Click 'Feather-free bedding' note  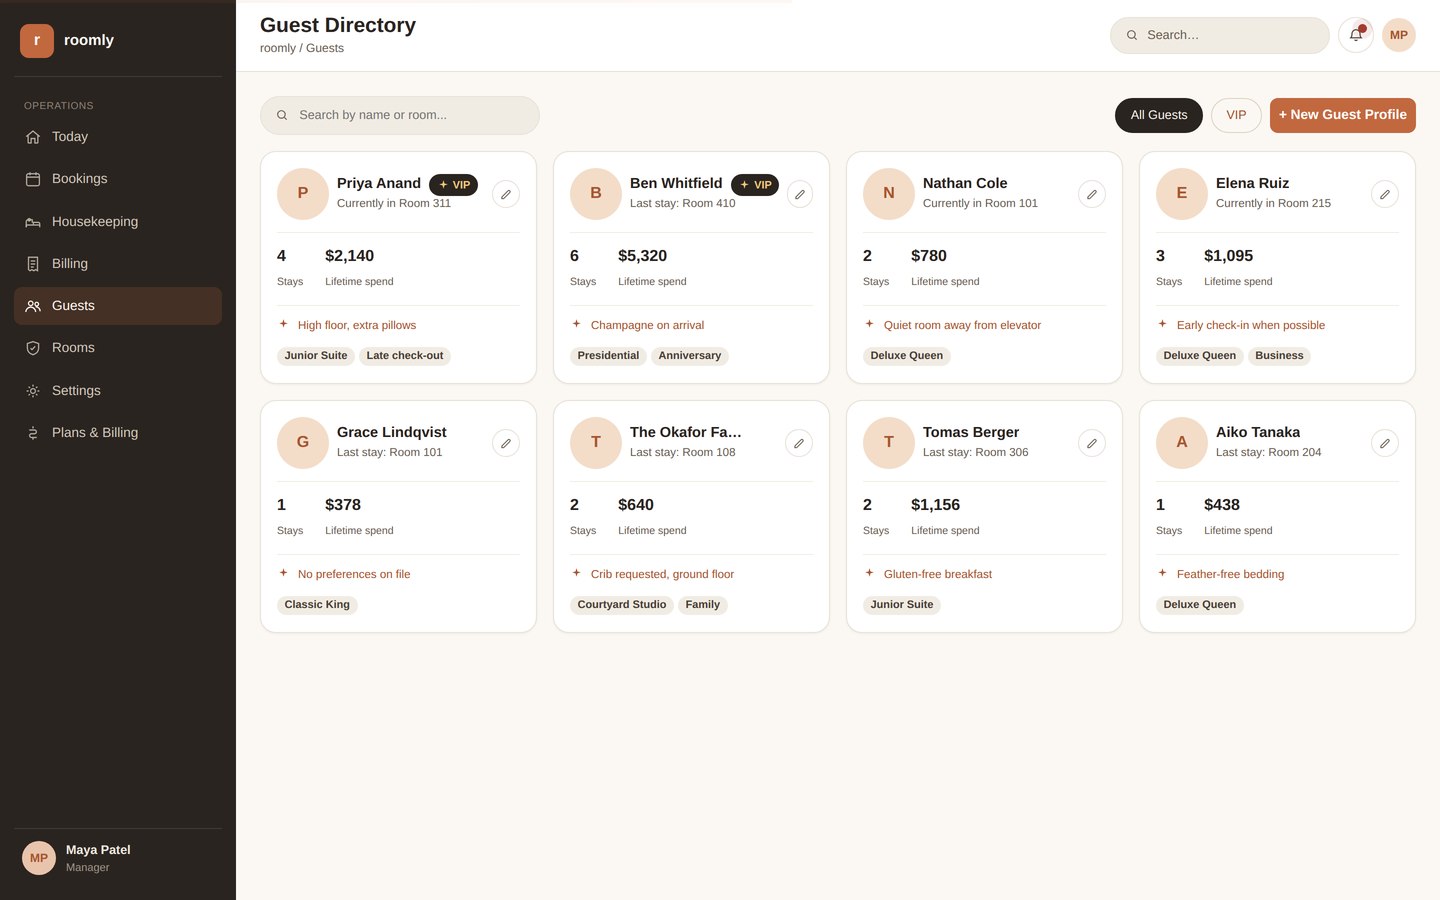pyautogui.click(x=1230, y=574)
